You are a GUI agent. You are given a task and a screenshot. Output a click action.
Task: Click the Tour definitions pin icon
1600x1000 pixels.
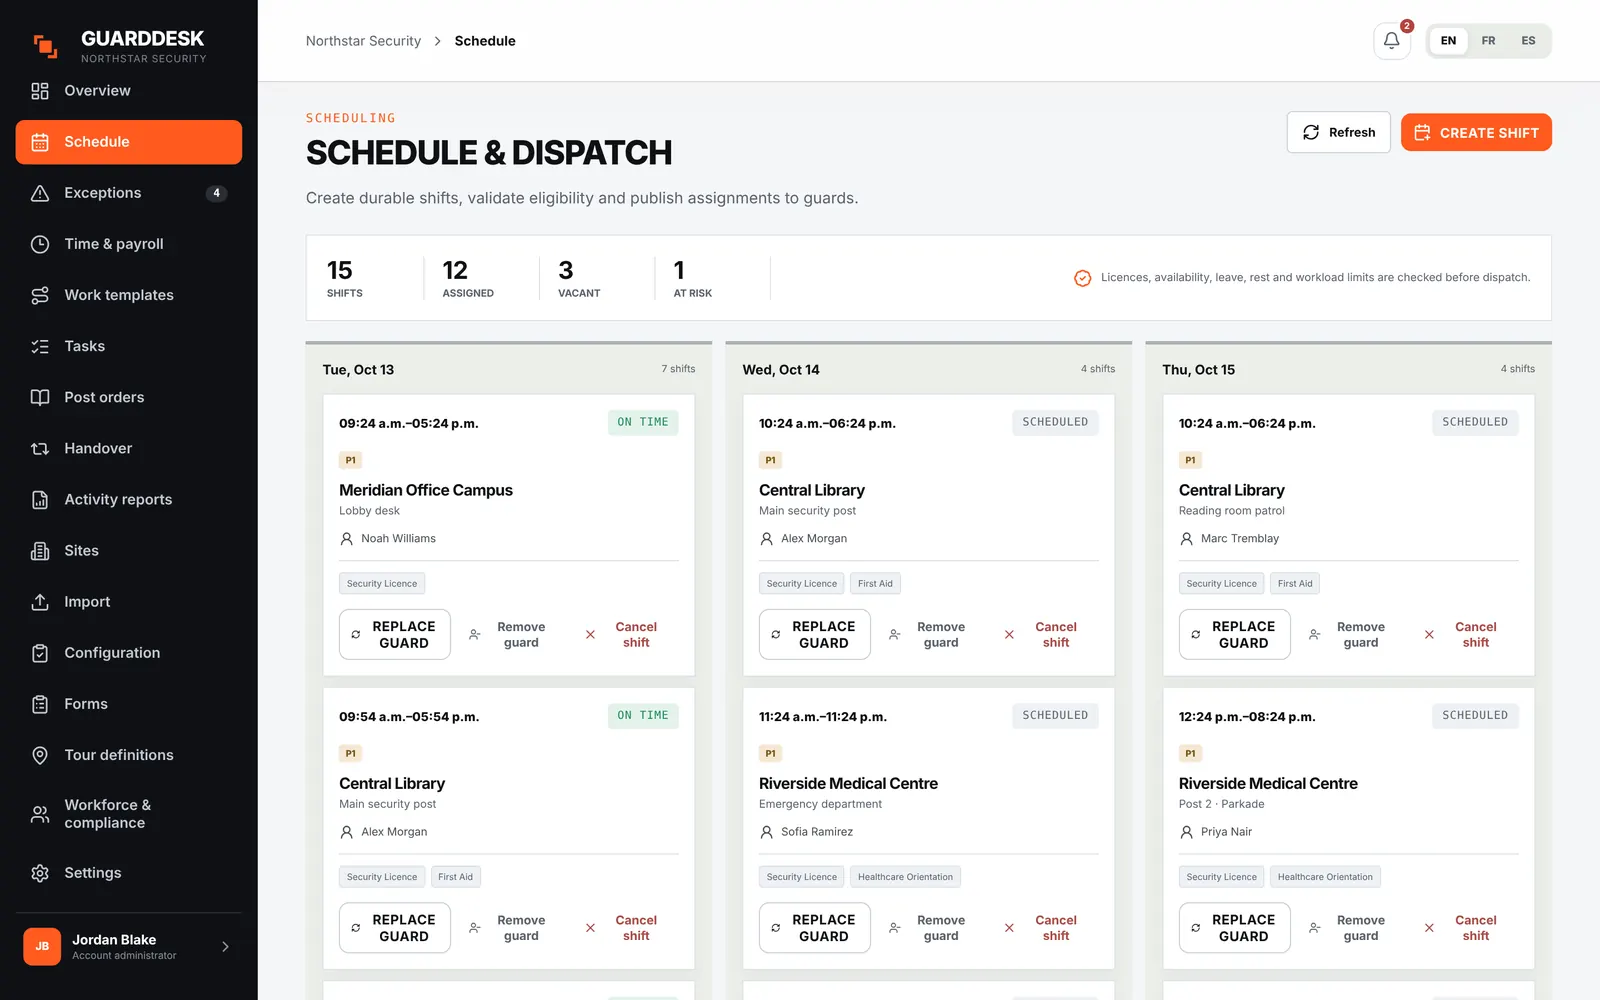[40, 755]
